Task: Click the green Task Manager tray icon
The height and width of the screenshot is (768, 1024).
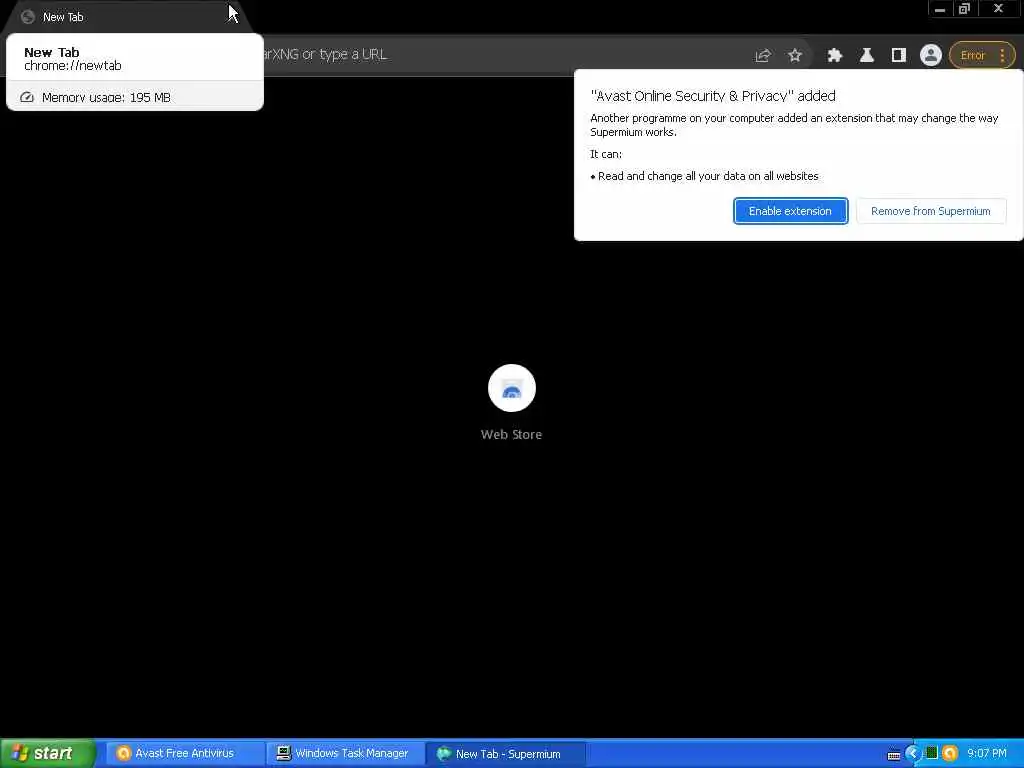Action: 931,753
